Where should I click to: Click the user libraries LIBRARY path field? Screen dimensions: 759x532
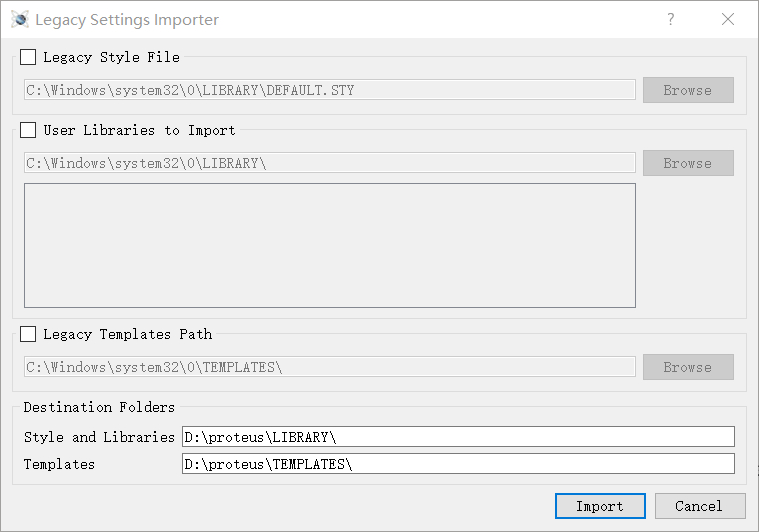[330, 163]
